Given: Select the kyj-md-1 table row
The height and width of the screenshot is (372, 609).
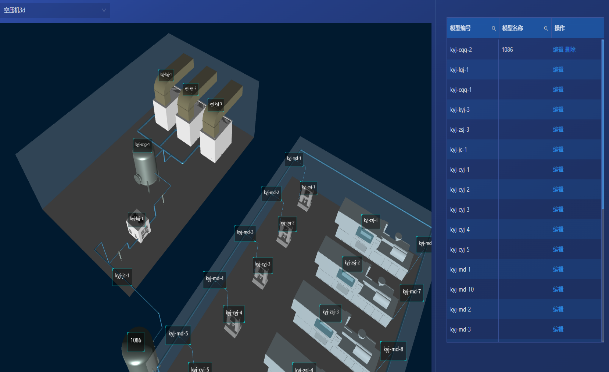Looking at the screenshot, I should pyautogui.click(x=524, y=269).
